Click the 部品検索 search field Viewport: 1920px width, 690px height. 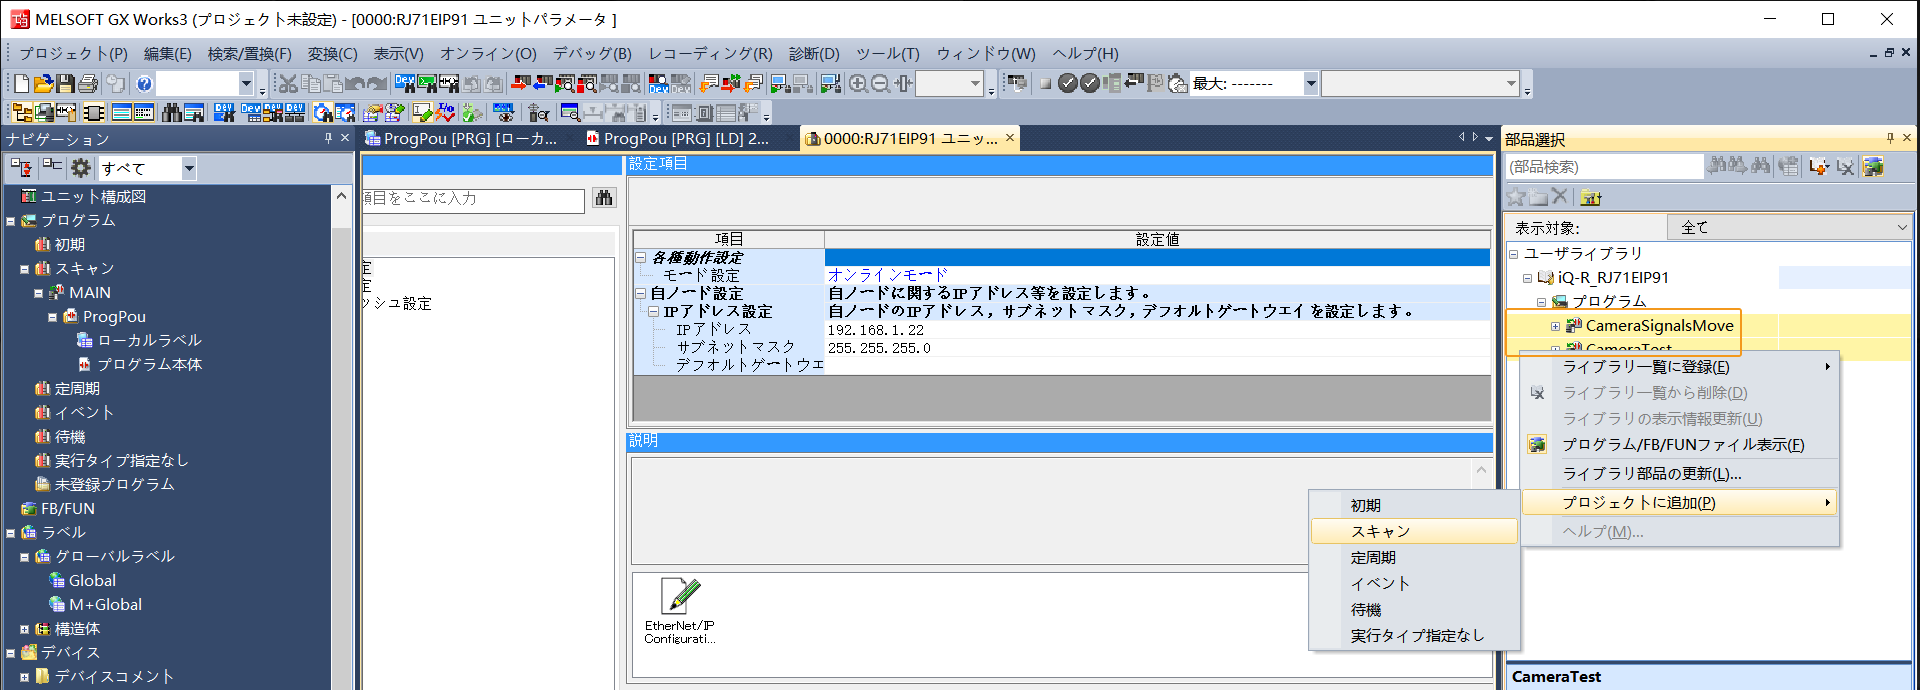click(1603, 167)
